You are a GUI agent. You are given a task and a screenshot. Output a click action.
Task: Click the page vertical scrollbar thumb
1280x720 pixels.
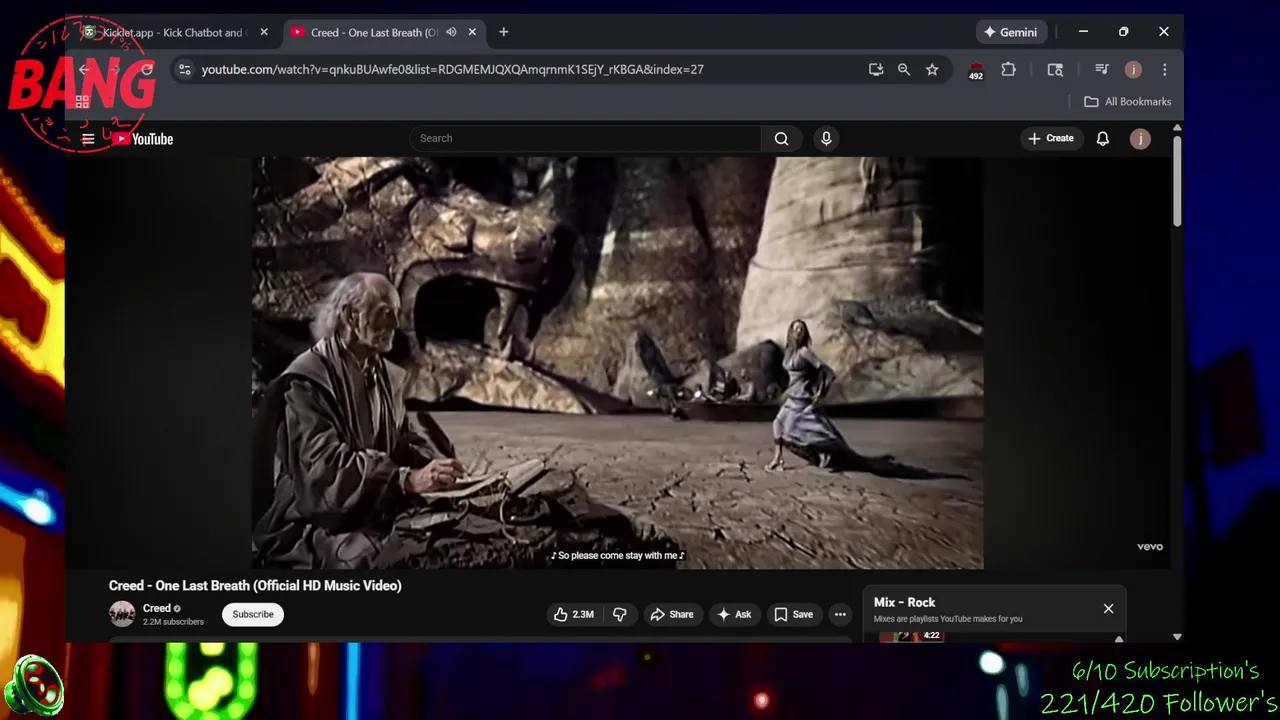pyautogui.click(x=1177, y=180)
